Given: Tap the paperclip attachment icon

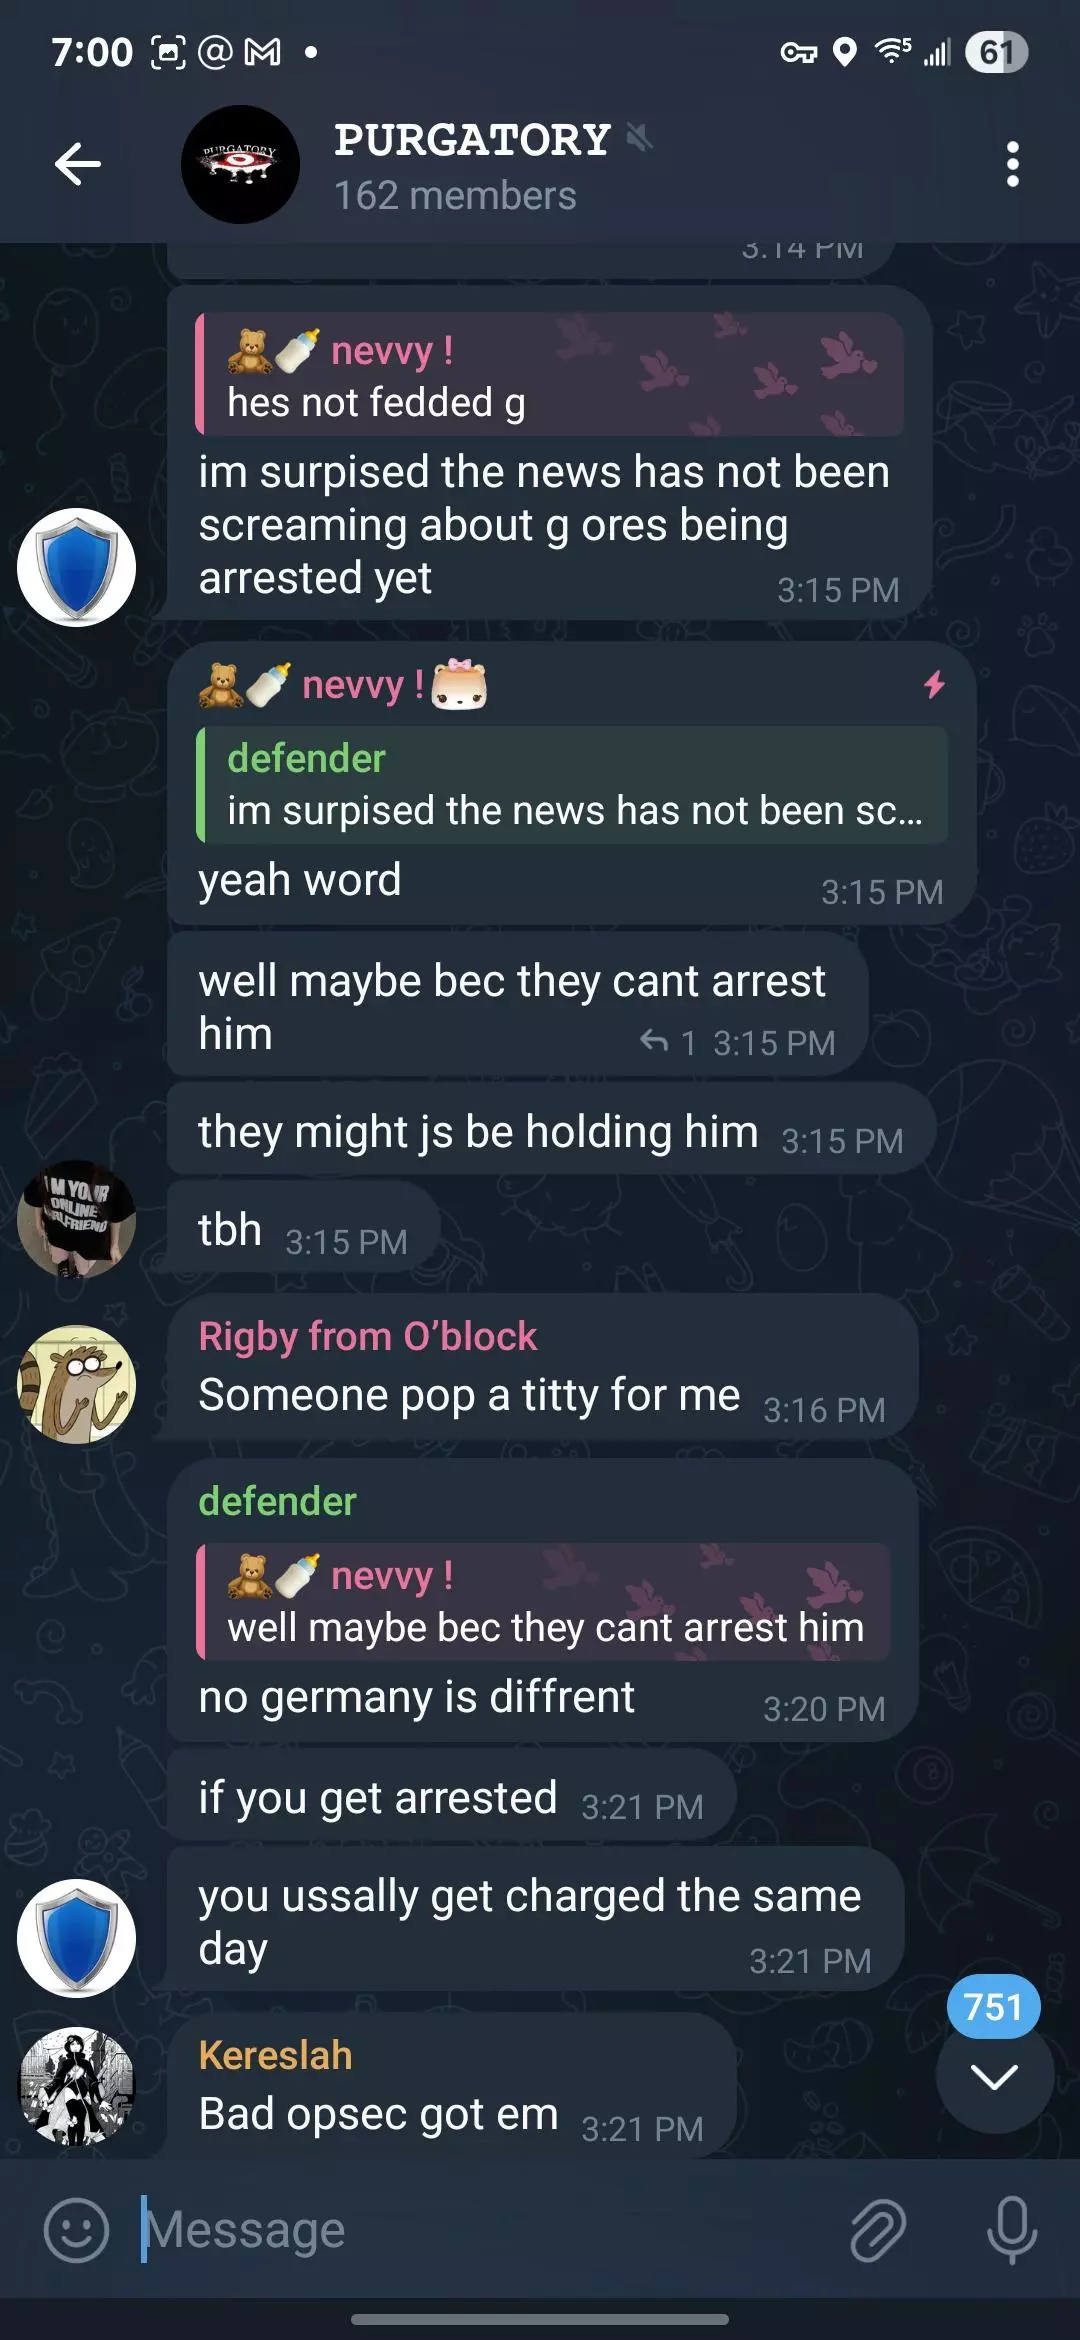Looking at the screenshot, I should pos(878,2230).
